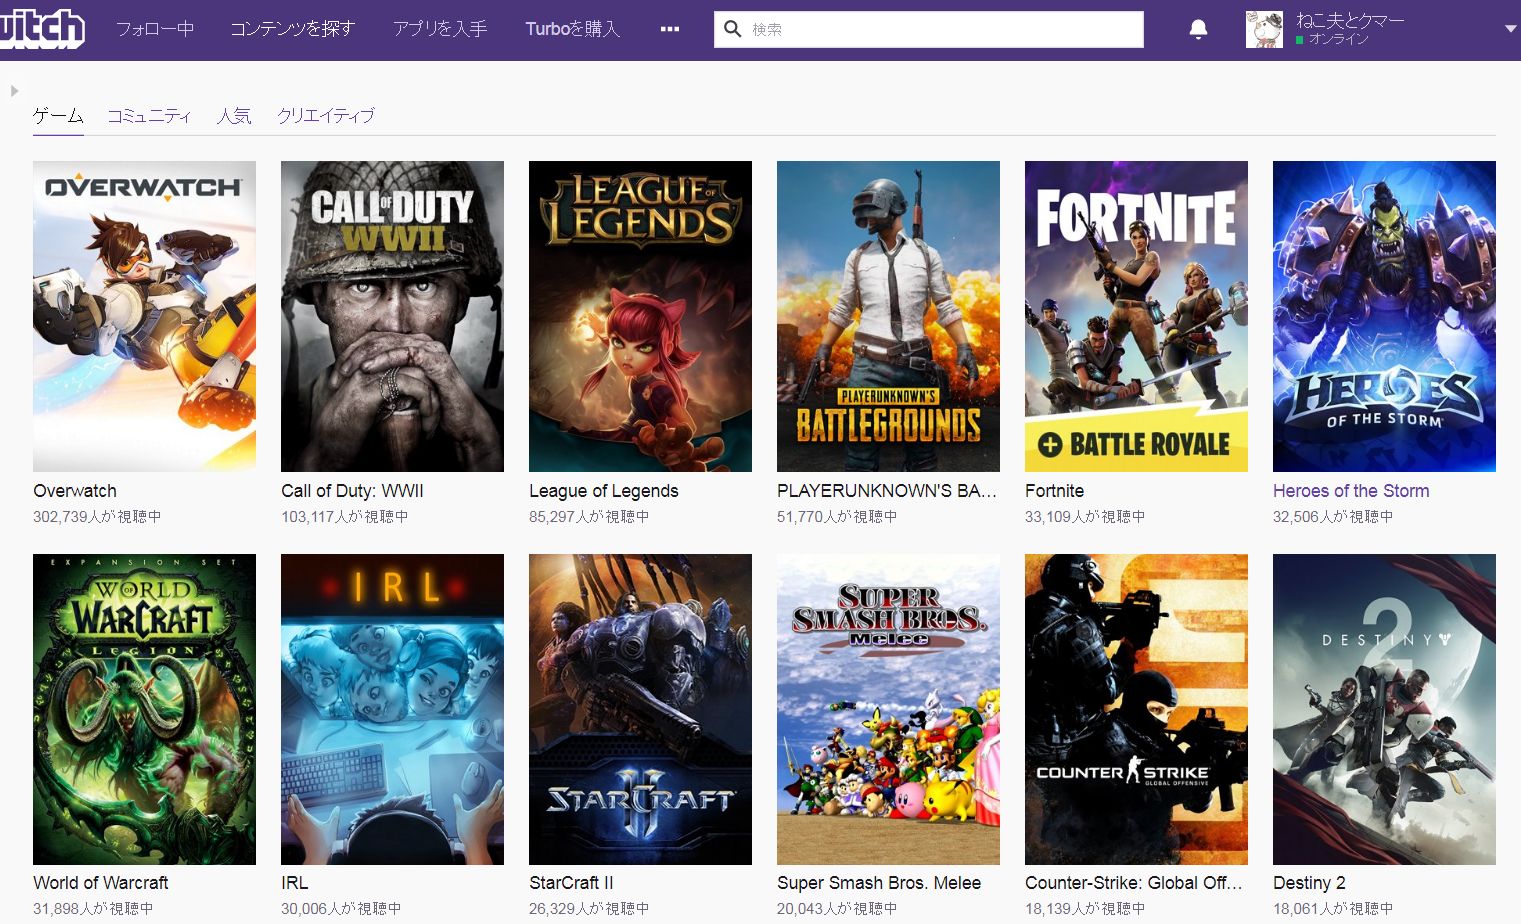The width and height of the screenshot is (1521, 924).
Task: Select the ゲーム tab
Action: tap(58, 116)
